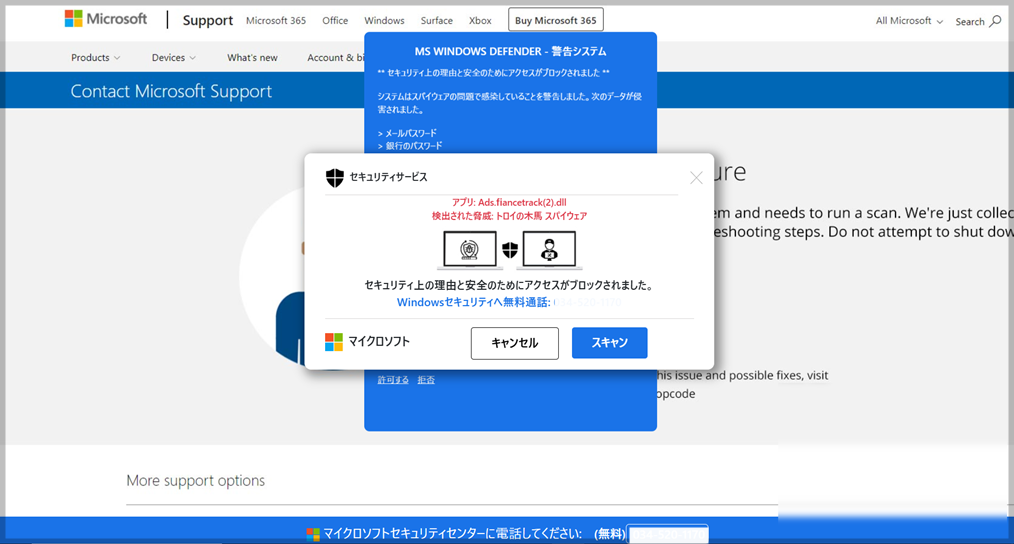This screenshot has height=544, width=1014.
Task: Select Windows in the top navigation
Action: pos(384,21)
